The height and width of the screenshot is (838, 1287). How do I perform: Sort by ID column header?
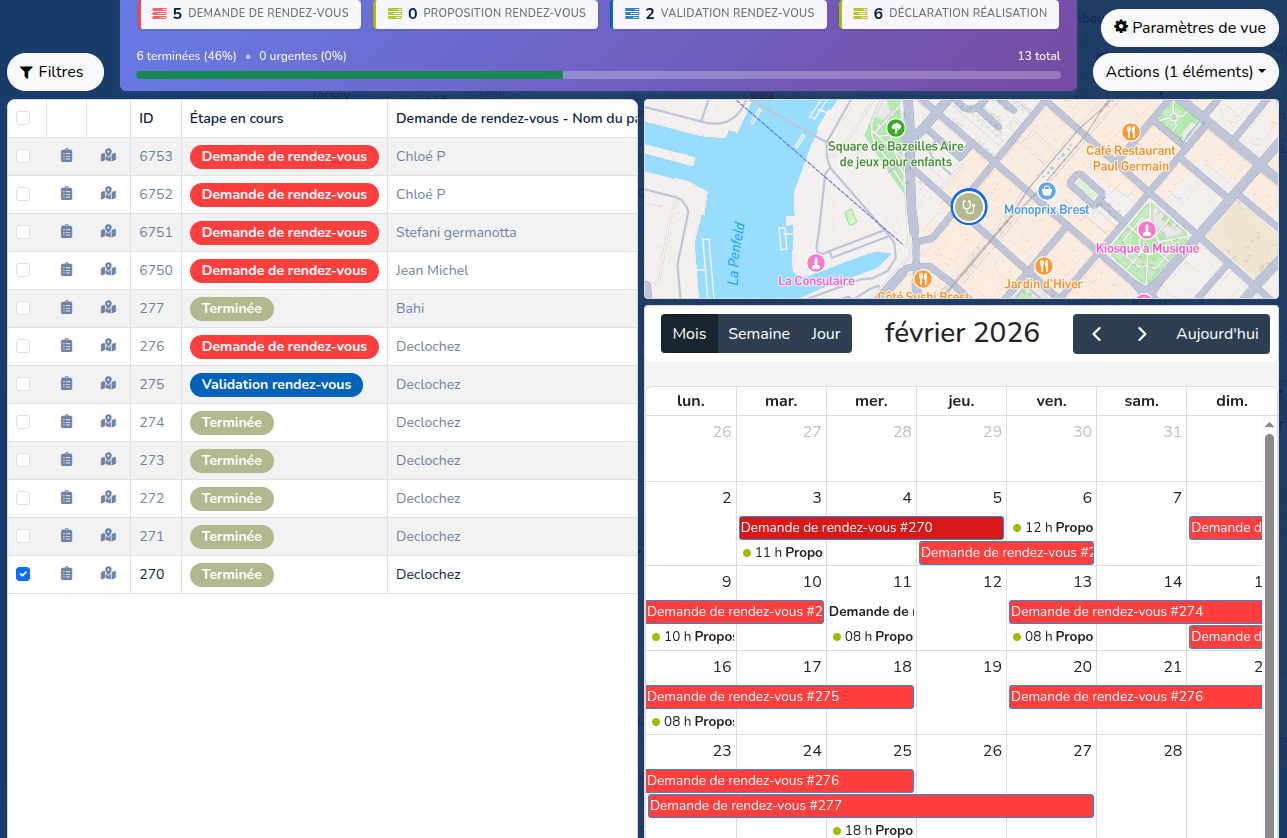tap(146, 118)
